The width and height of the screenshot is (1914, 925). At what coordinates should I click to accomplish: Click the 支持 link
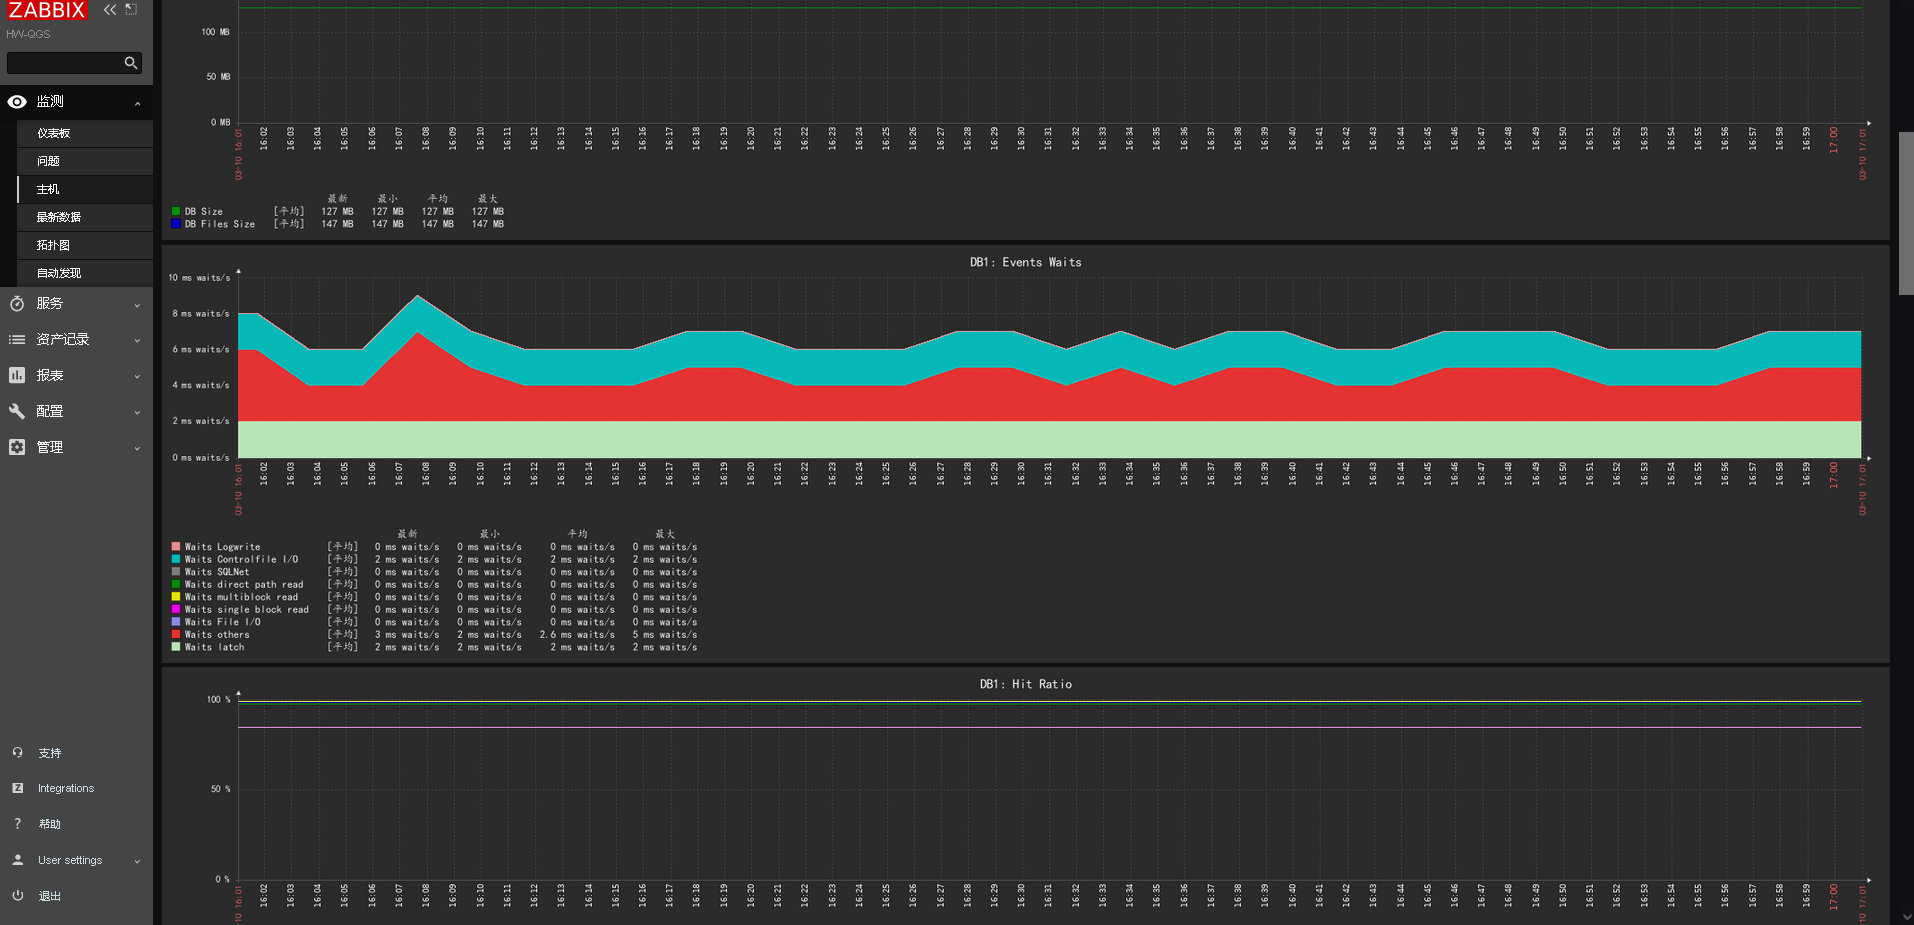click(x=47, y=751)
